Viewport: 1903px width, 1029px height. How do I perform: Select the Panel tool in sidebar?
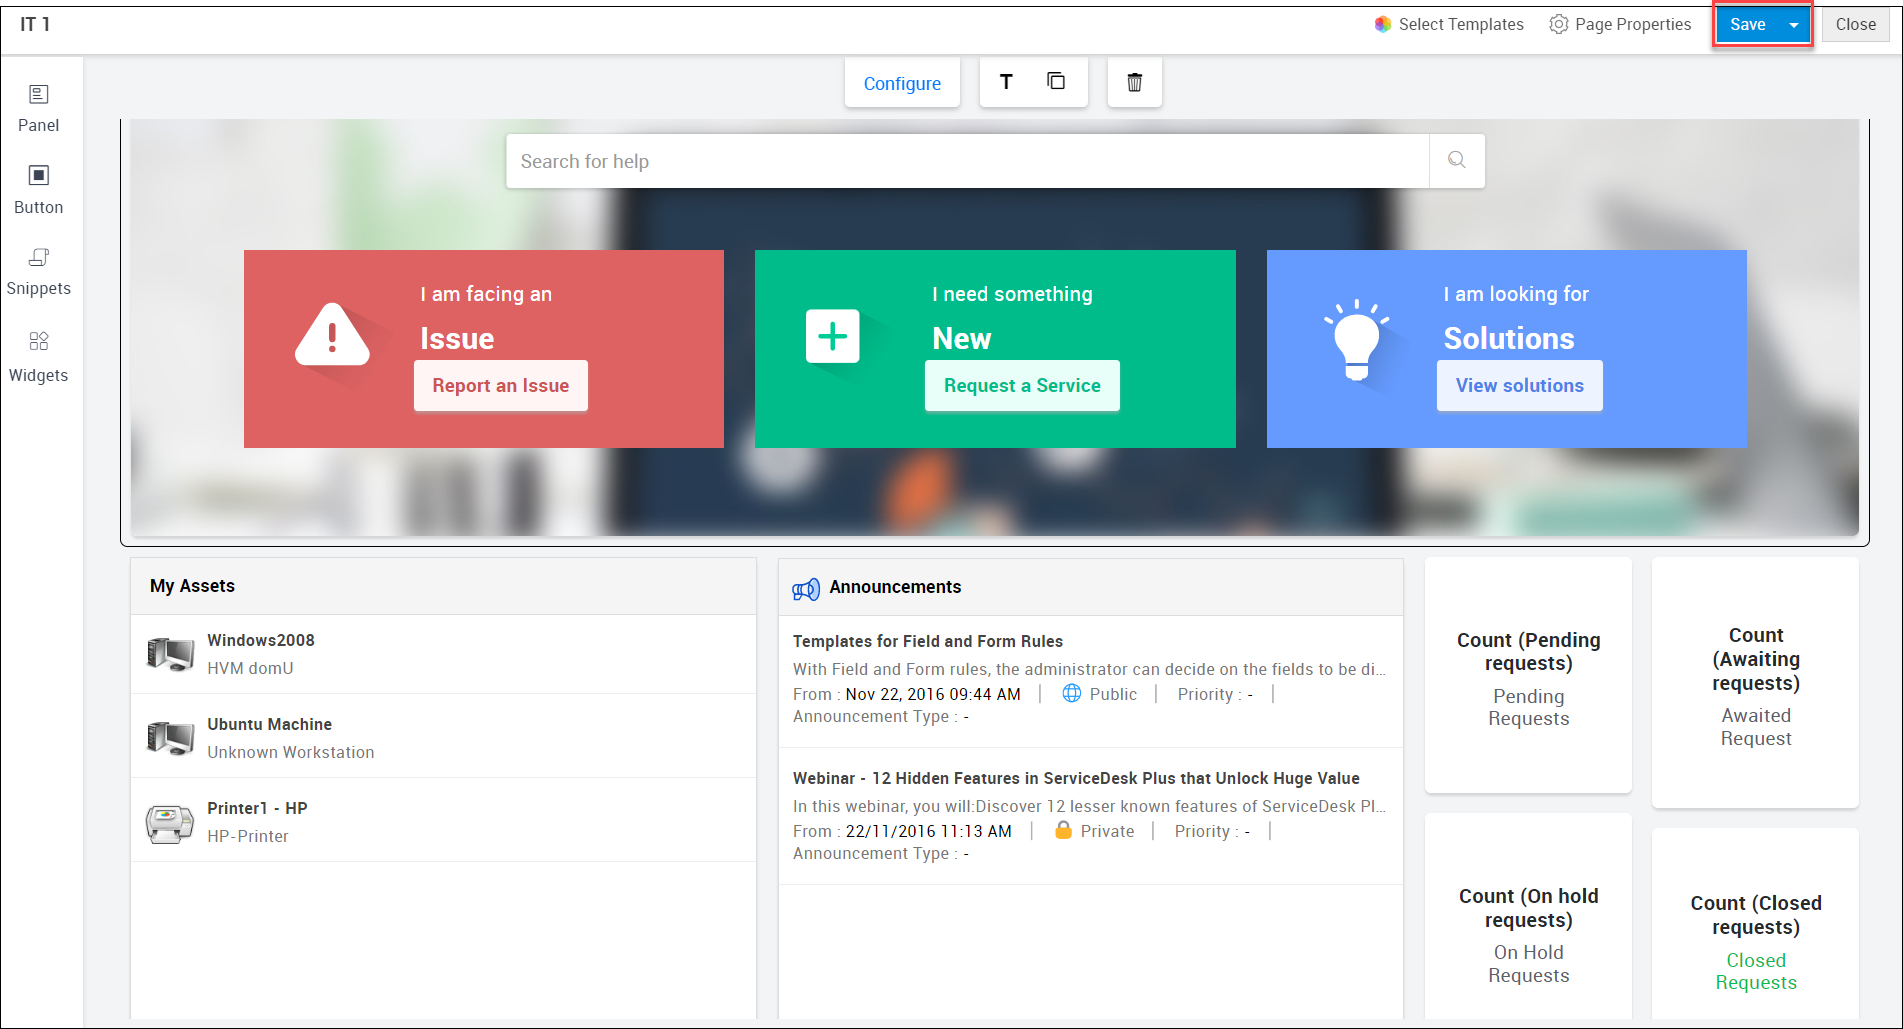click(x=38, y=108)
